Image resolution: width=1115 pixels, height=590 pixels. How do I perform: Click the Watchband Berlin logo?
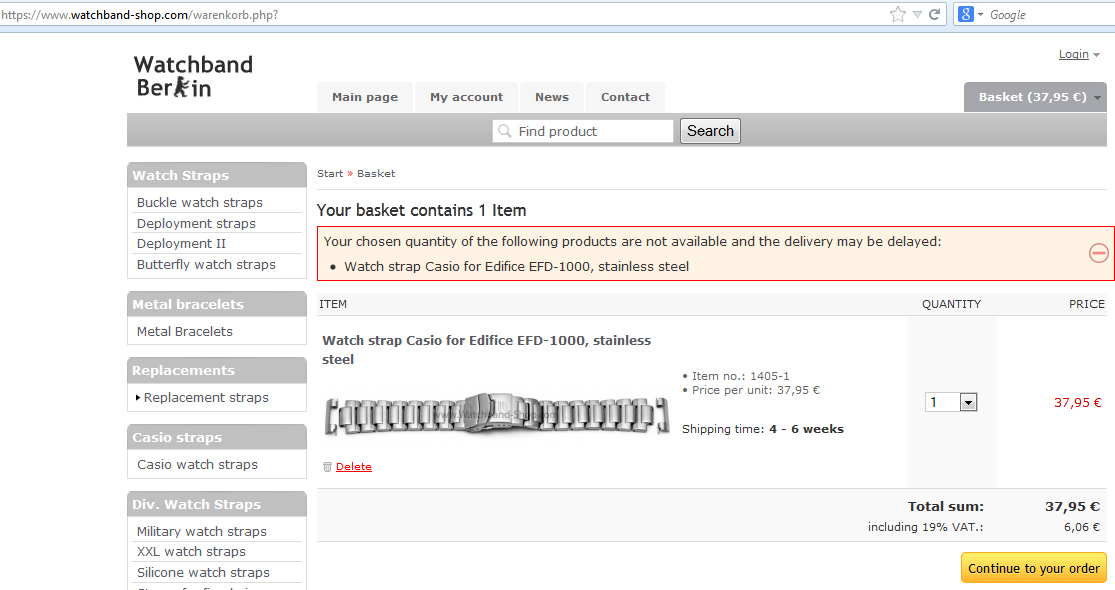click(193, 77)
